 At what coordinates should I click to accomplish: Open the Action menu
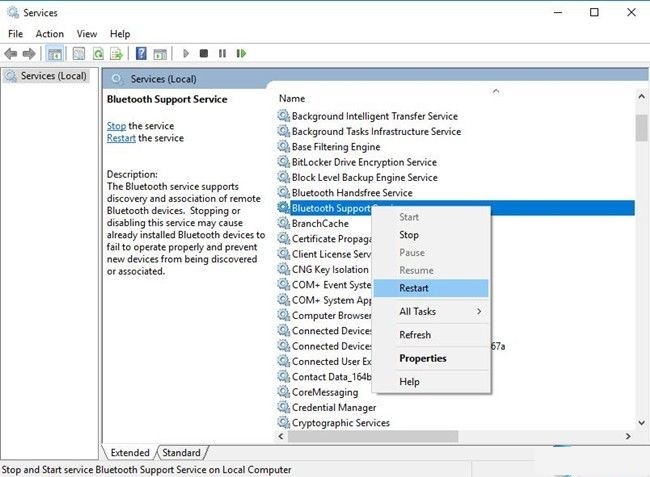pos(49,33)
